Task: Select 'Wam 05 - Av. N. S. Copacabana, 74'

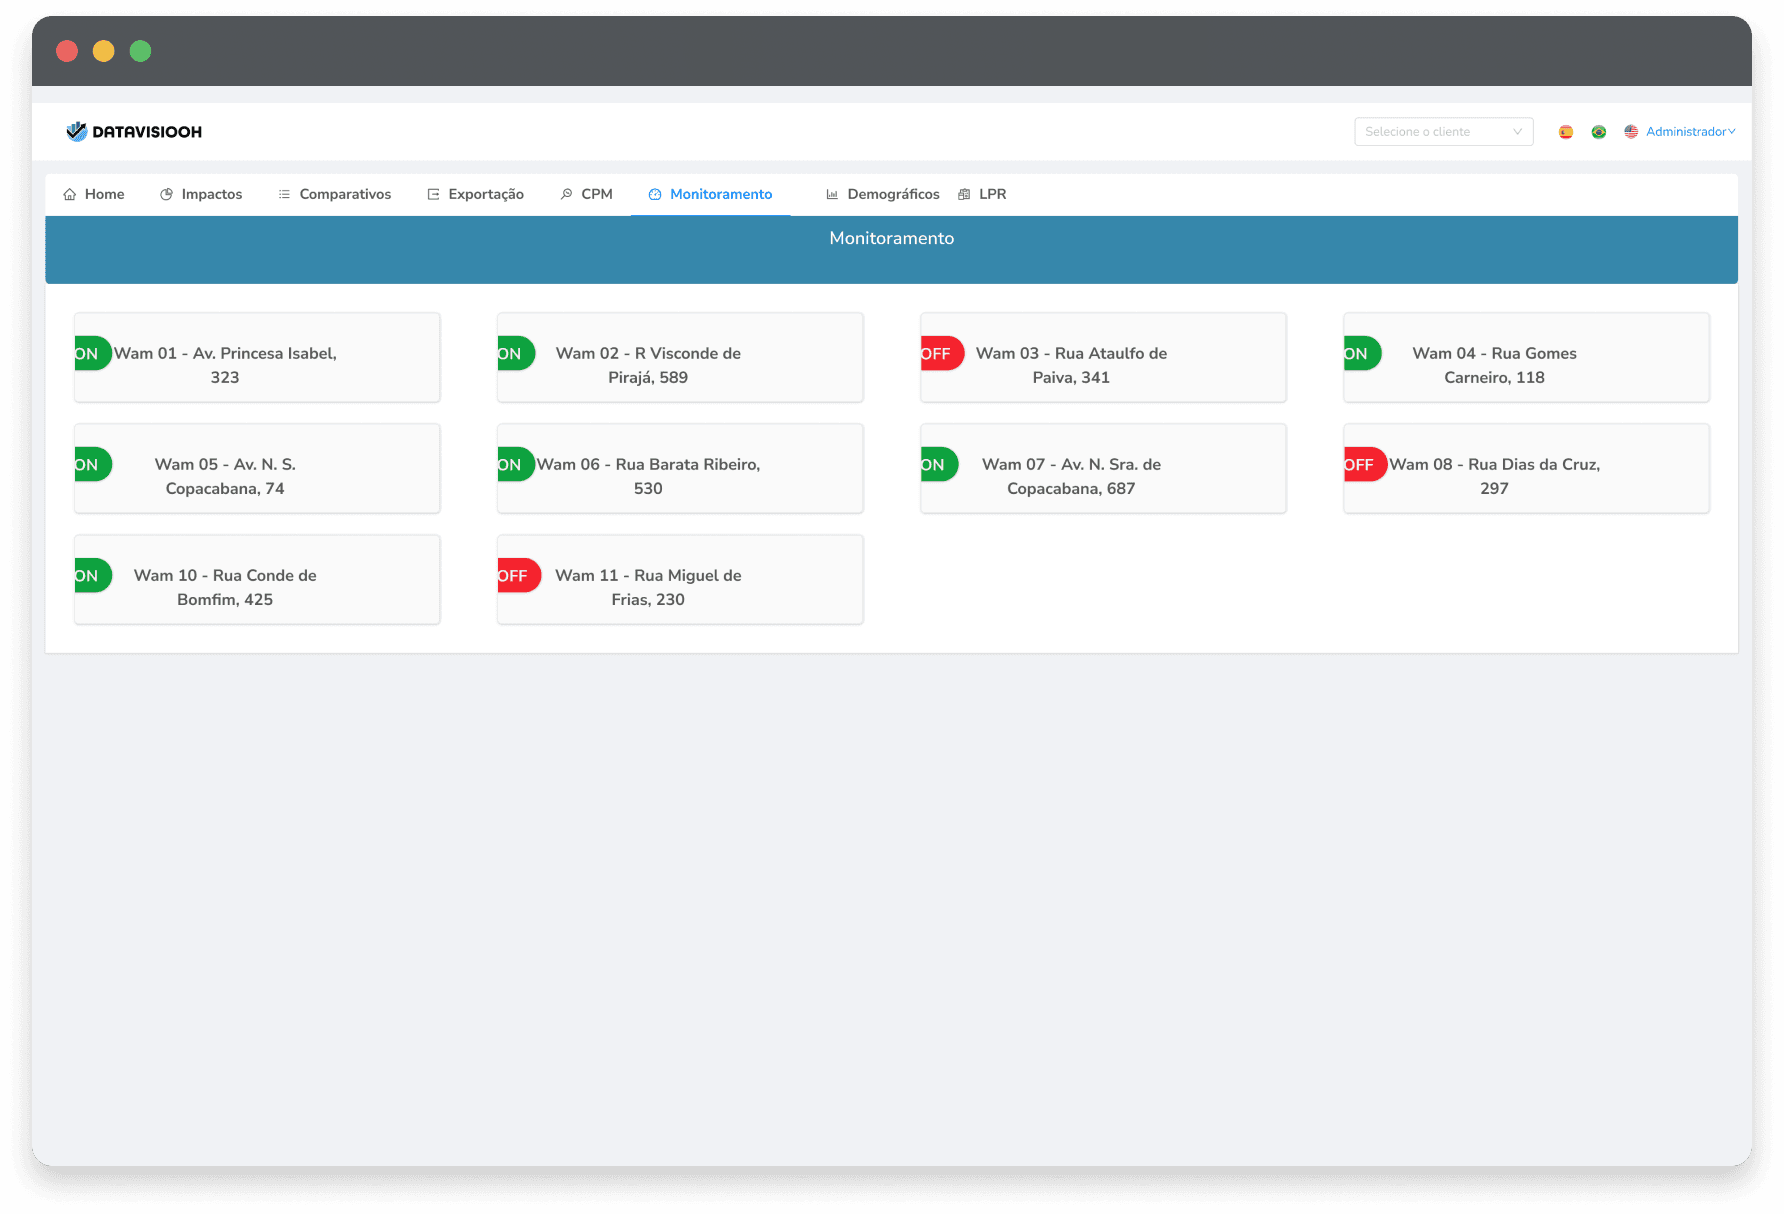Action: [257, 469]
